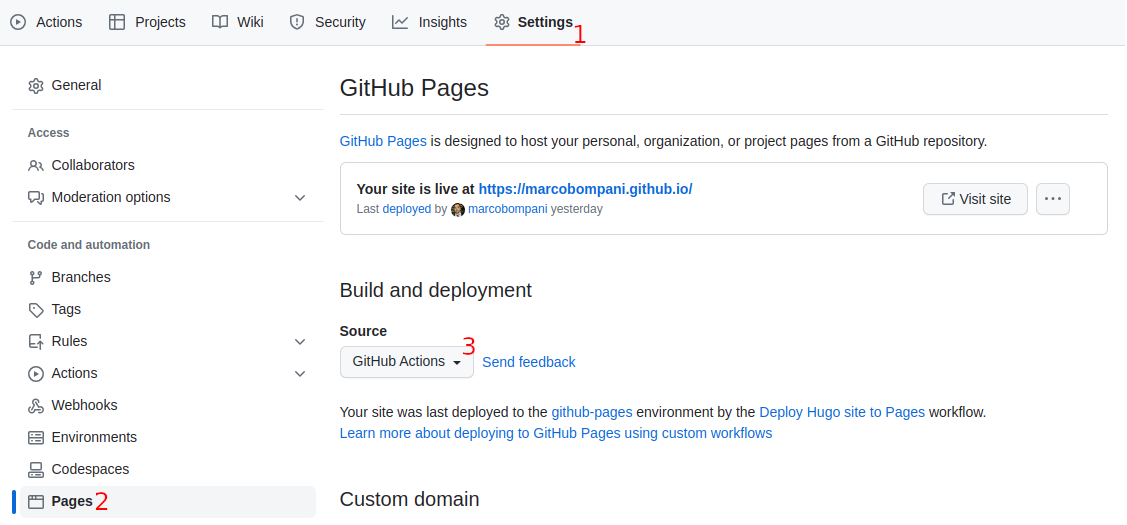
Task: Open Deploy Hugo site to Pages workflow link
Action: tap(842, 413)
